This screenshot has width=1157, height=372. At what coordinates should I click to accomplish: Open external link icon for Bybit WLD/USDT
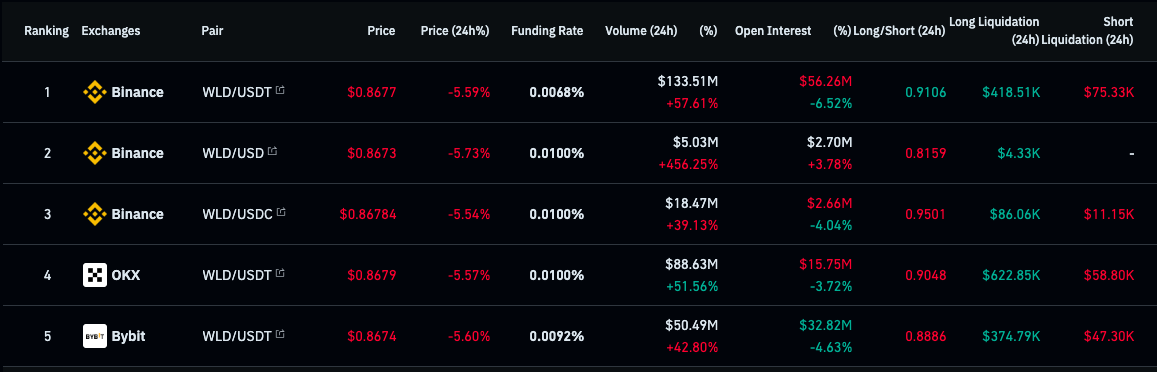280,334
